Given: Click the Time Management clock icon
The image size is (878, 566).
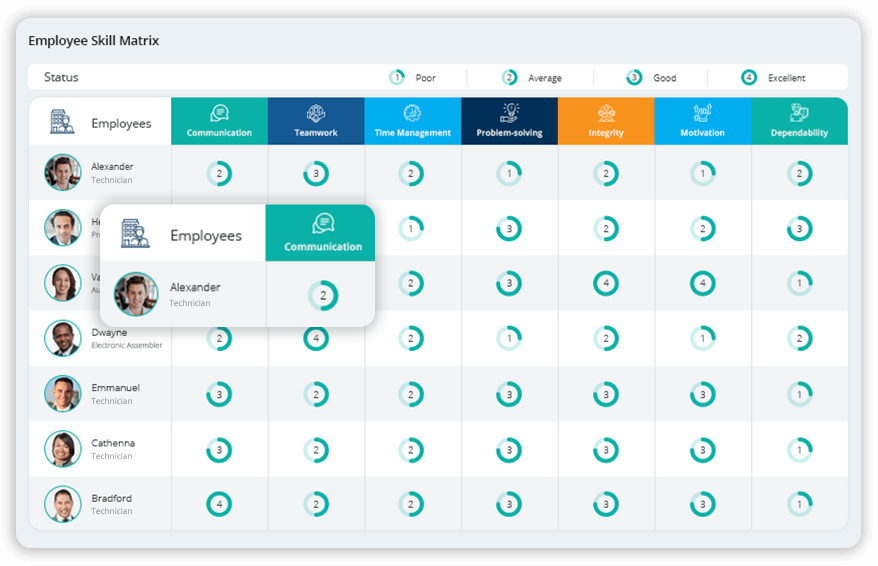Looking at the screenshot, I should click(412, 113).
